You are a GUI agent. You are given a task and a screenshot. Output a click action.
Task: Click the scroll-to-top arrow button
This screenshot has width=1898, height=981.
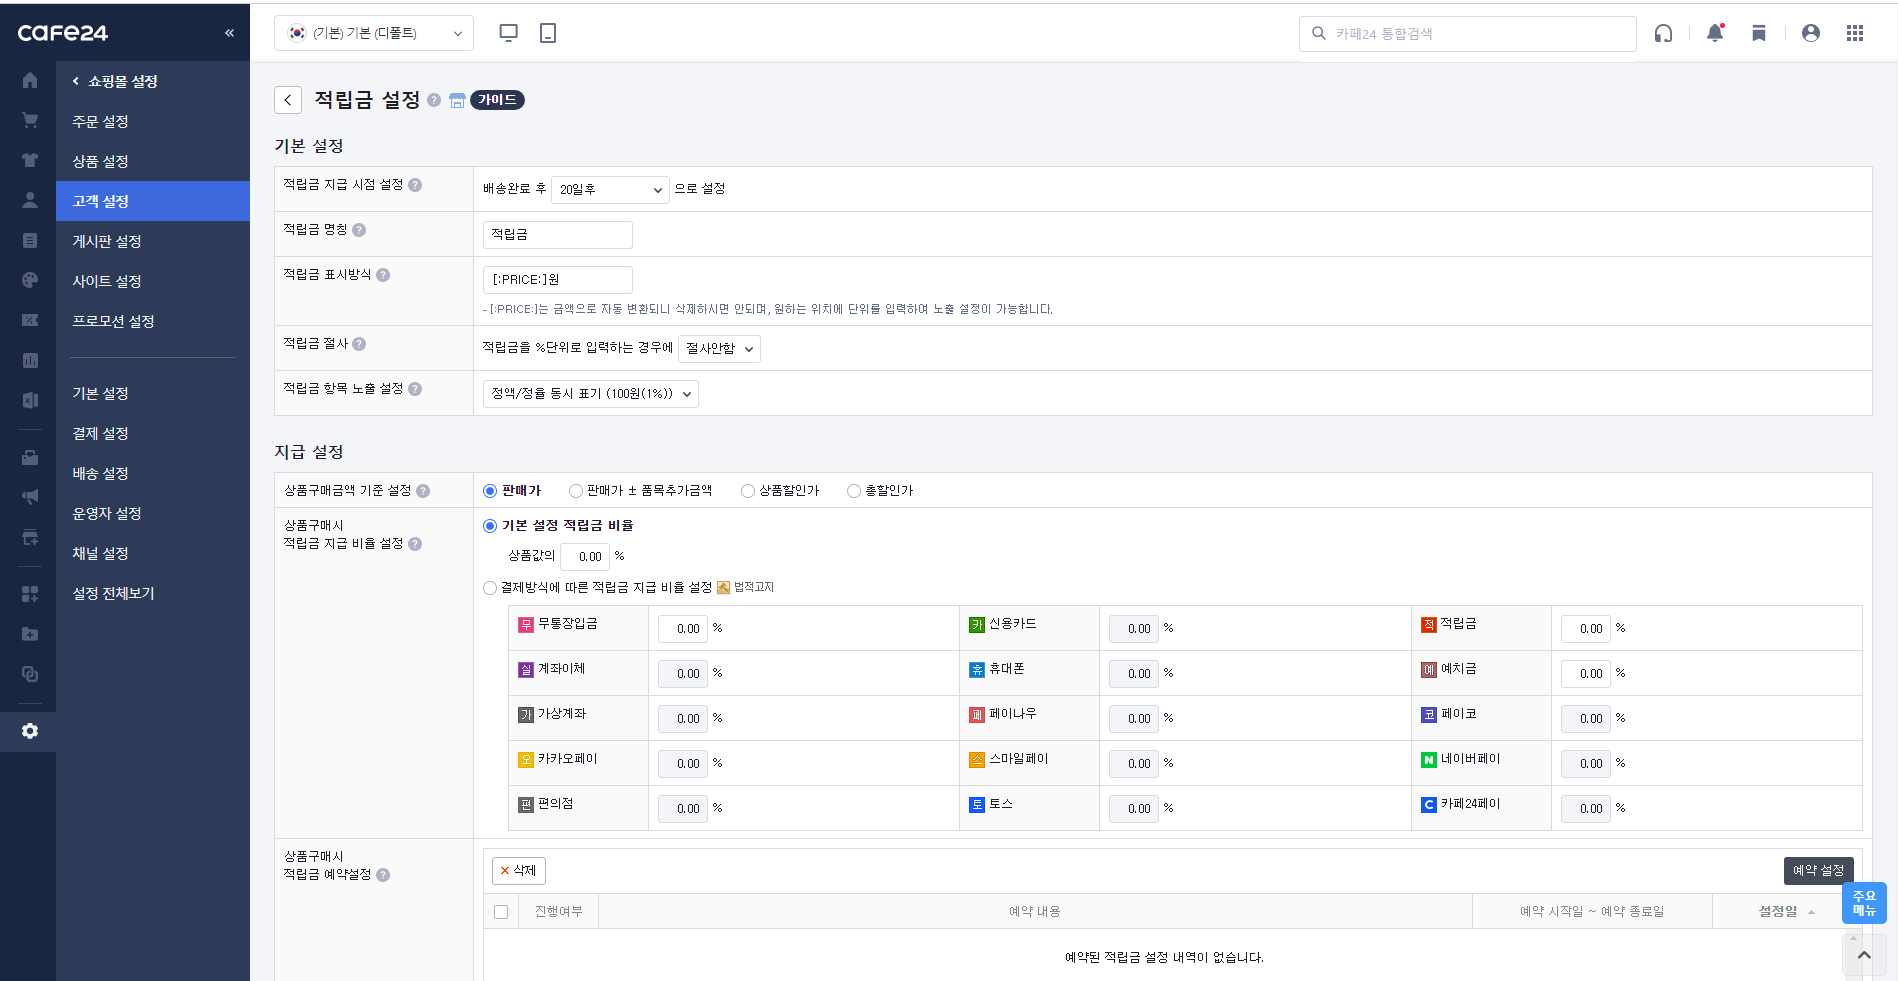[1864, 955]
